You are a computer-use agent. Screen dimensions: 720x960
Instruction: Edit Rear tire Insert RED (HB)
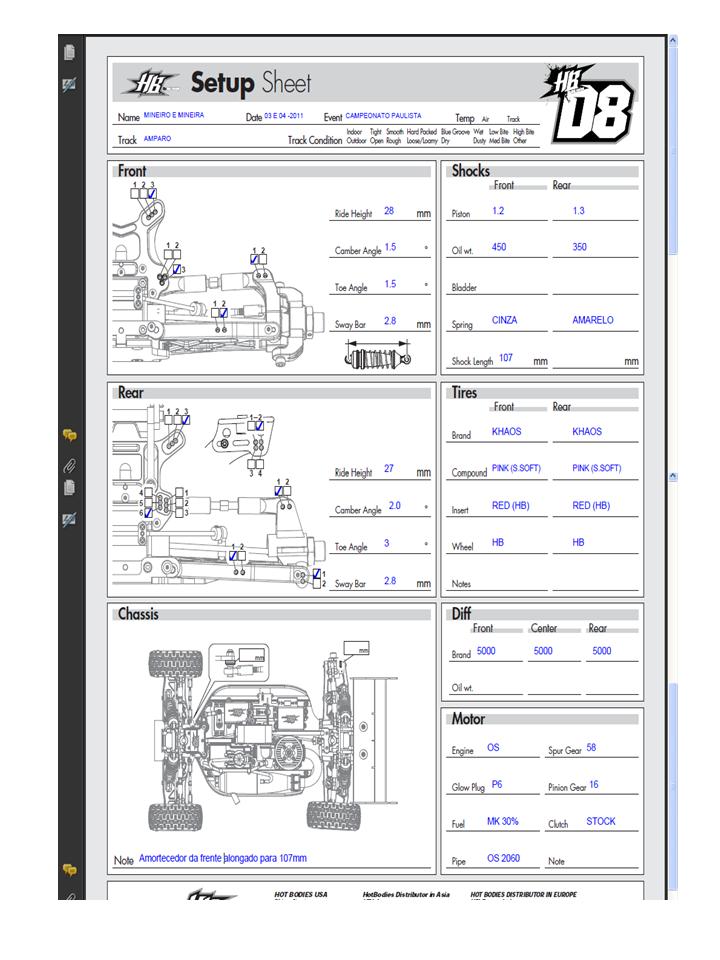591,506
